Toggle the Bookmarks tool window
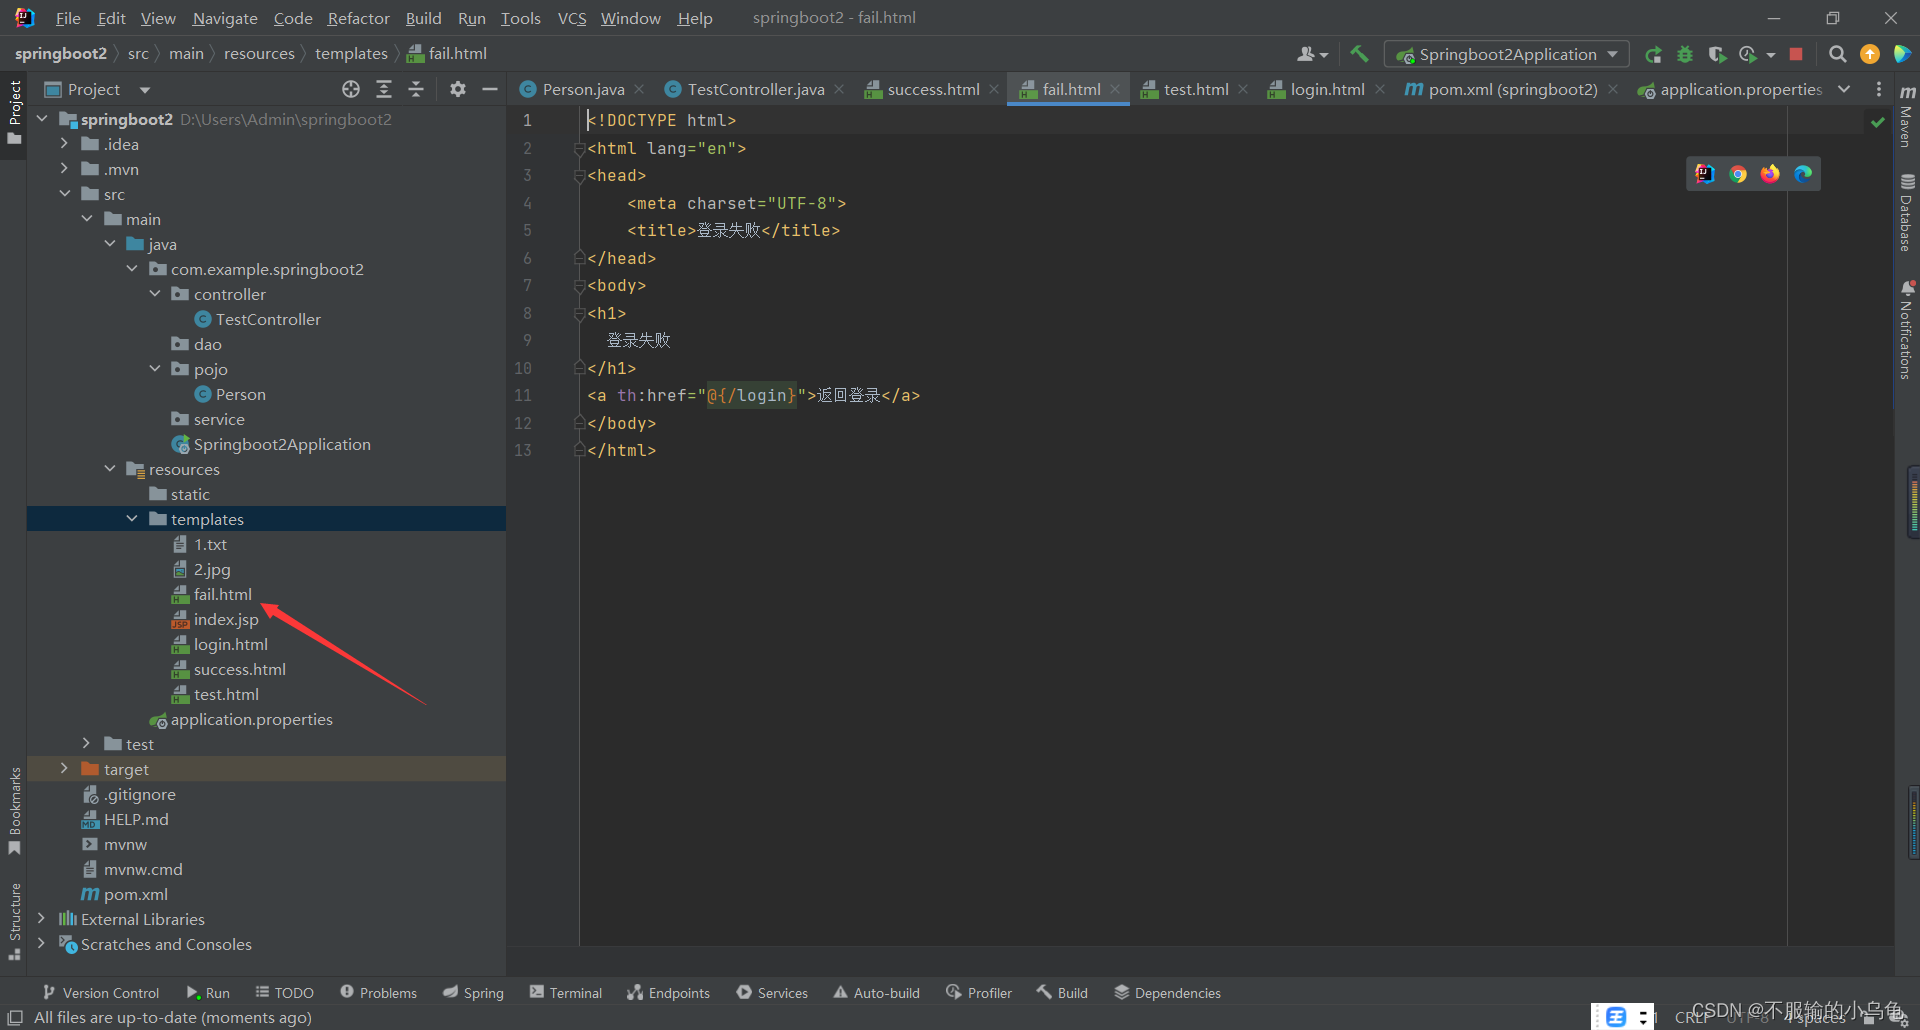1920x1030 pixels. coord(14,811)
